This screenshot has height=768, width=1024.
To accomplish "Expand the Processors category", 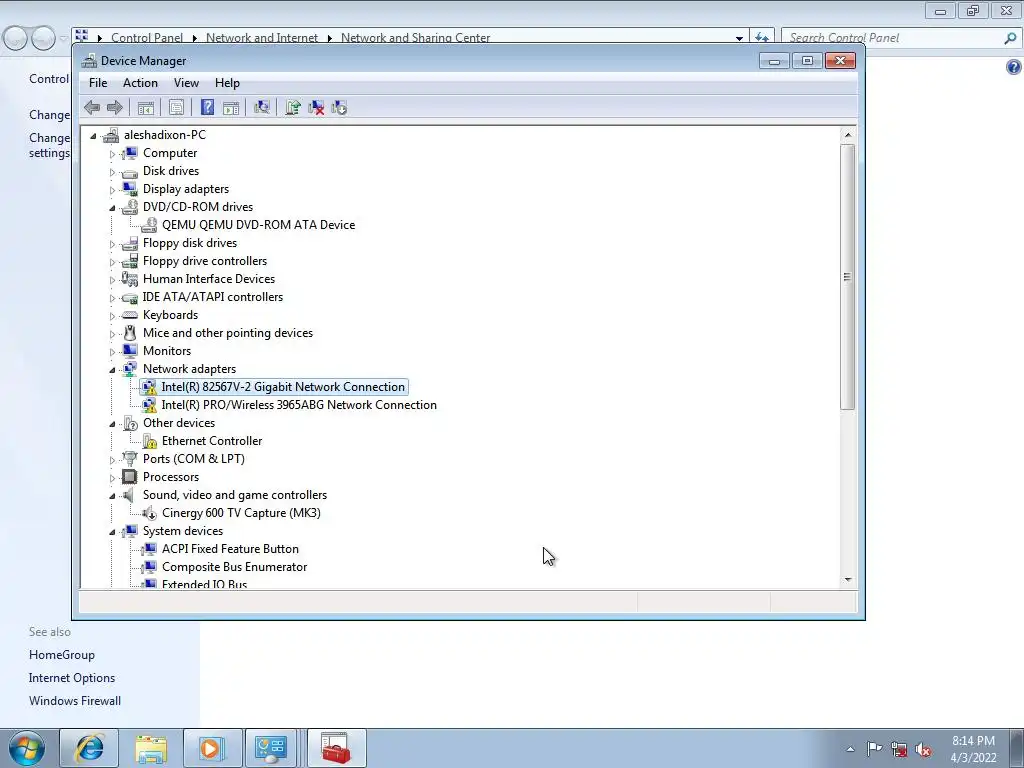I will tap(112, 478).
